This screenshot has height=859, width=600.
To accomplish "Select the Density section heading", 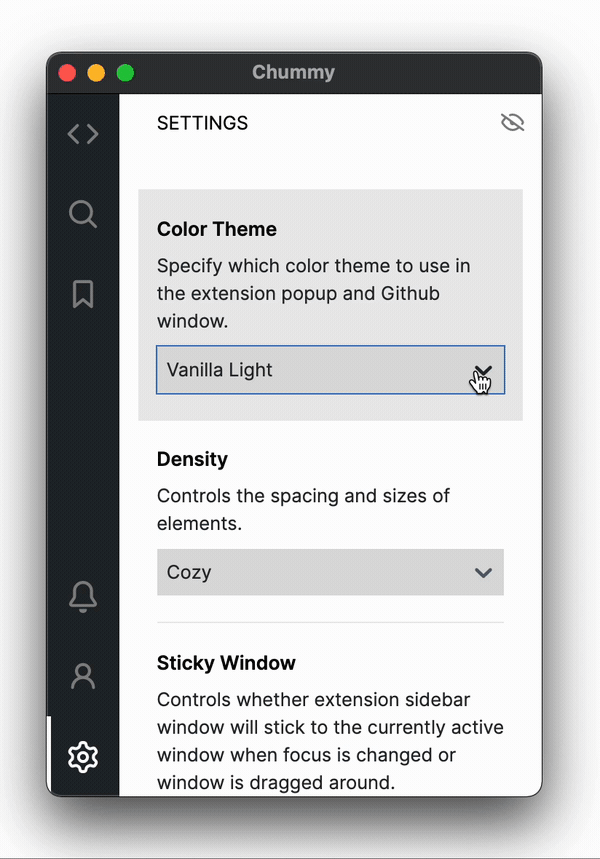I will coord(192,459).
